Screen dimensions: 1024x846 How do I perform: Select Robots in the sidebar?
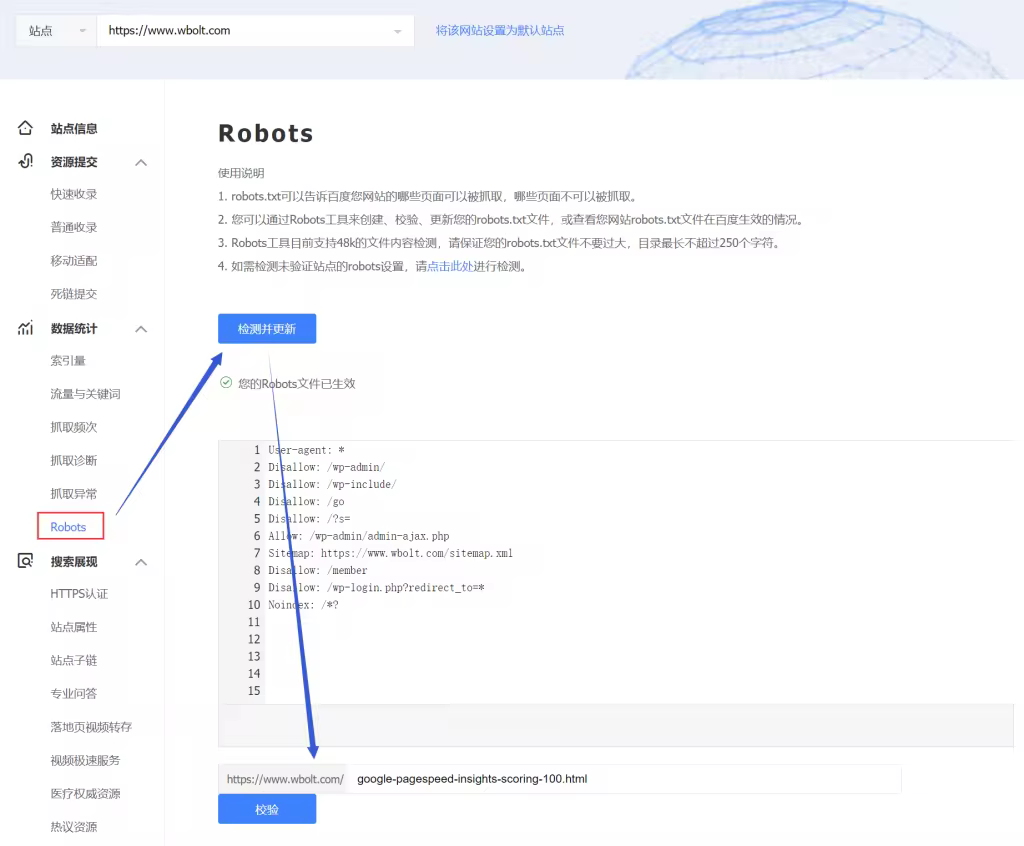click(68, 527)
